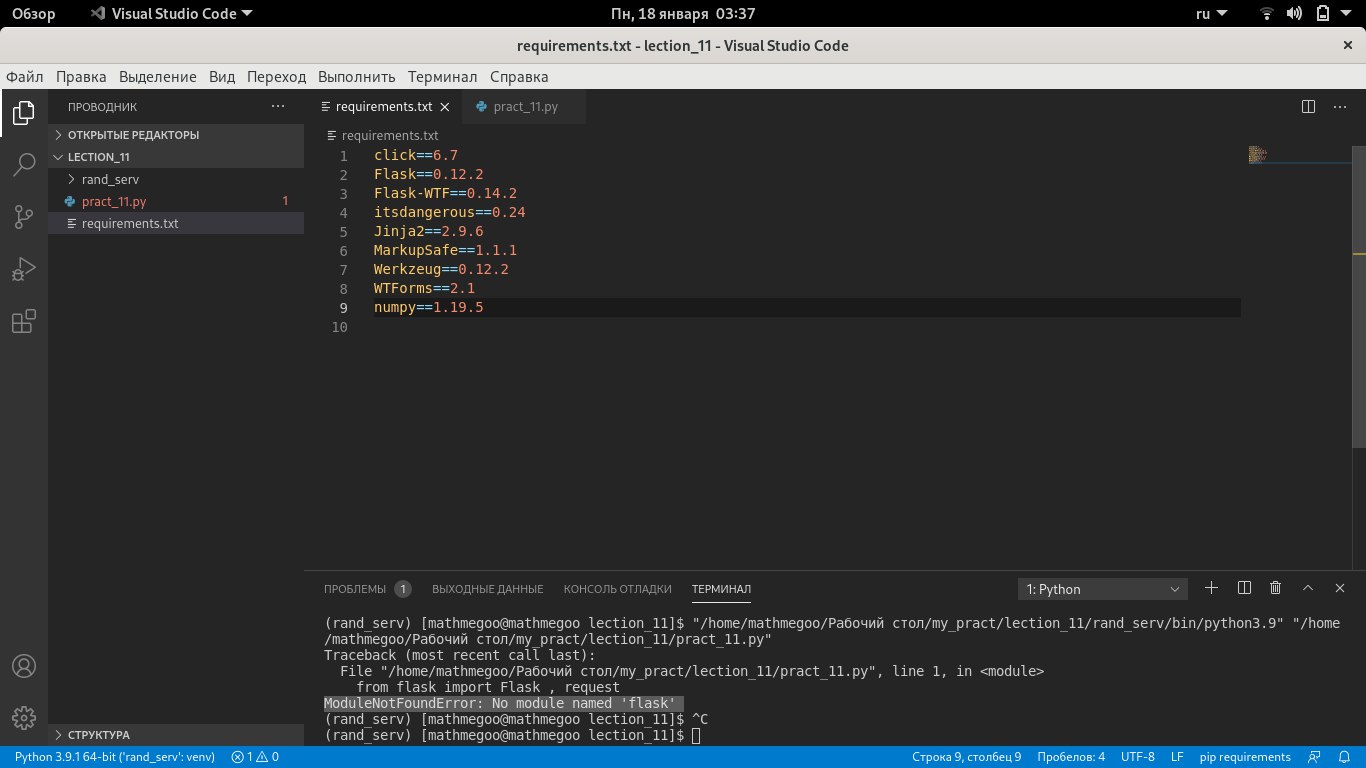
Task: Click the 'numpy==1.19.5' line
Action: (428, 307)
